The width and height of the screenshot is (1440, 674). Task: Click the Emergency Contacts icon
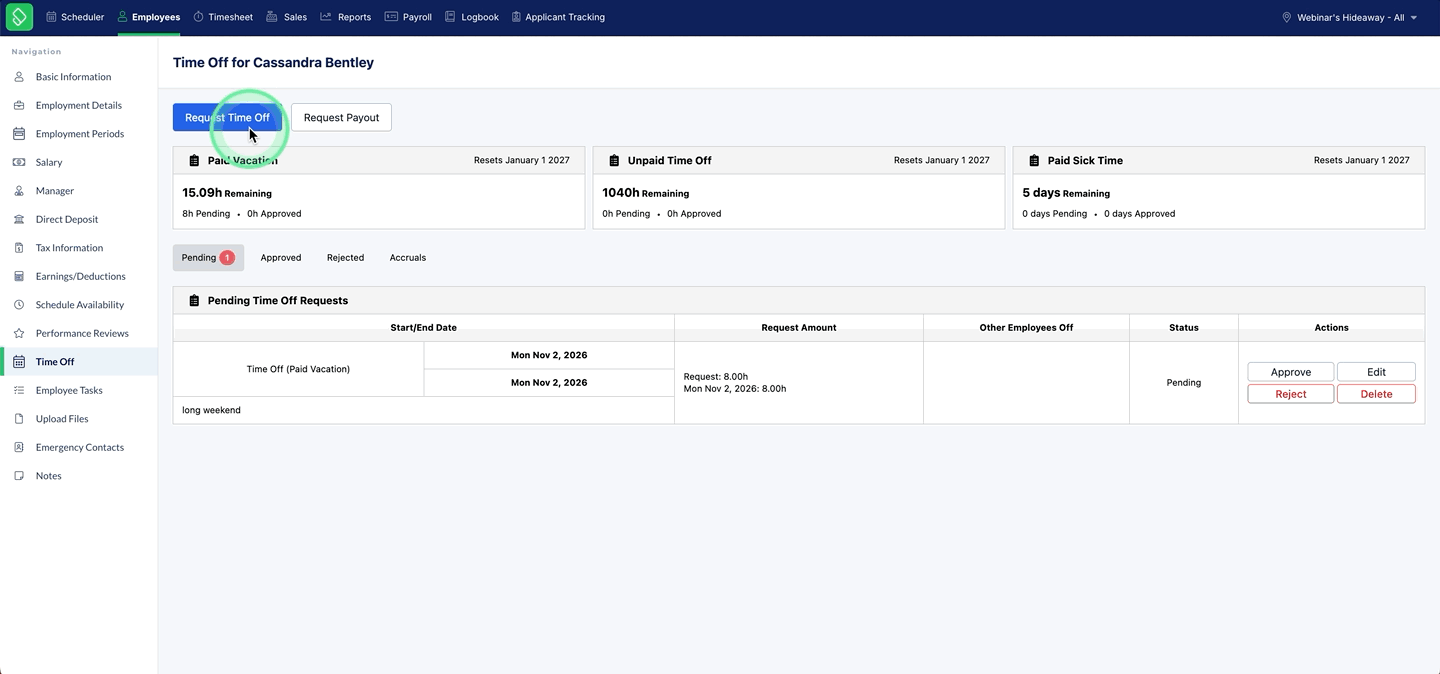click(19, 447)
